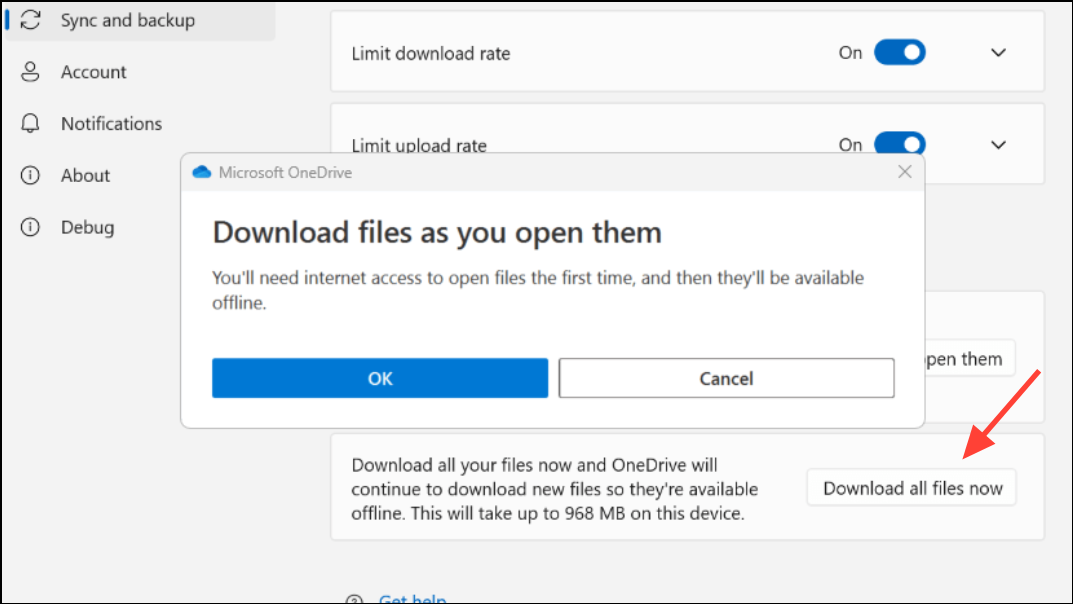Confirm the dialog with OK
This screenshot has height=604, width=1073.
tap(380, 378)
